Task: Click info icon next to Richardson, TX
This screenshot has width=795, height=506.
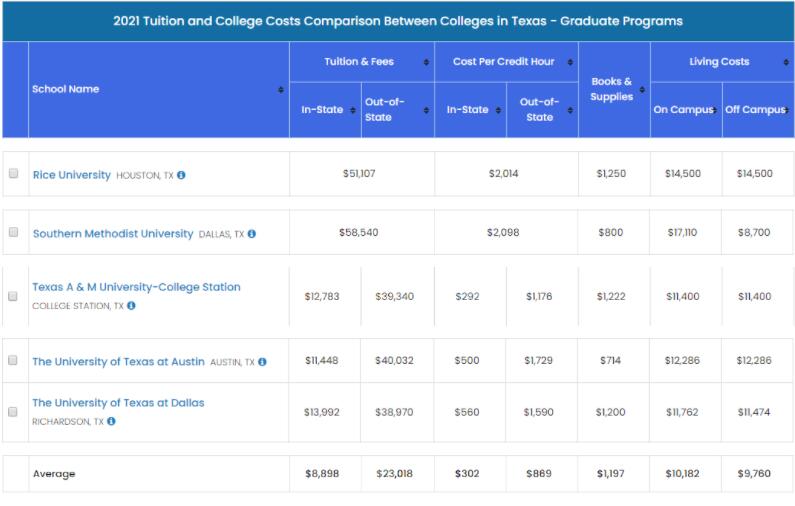Action: click(x=111, y=421)
